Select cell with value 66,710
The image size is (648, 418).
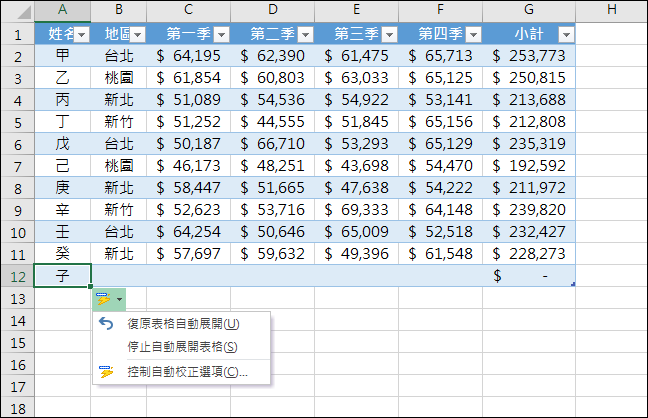273,143
